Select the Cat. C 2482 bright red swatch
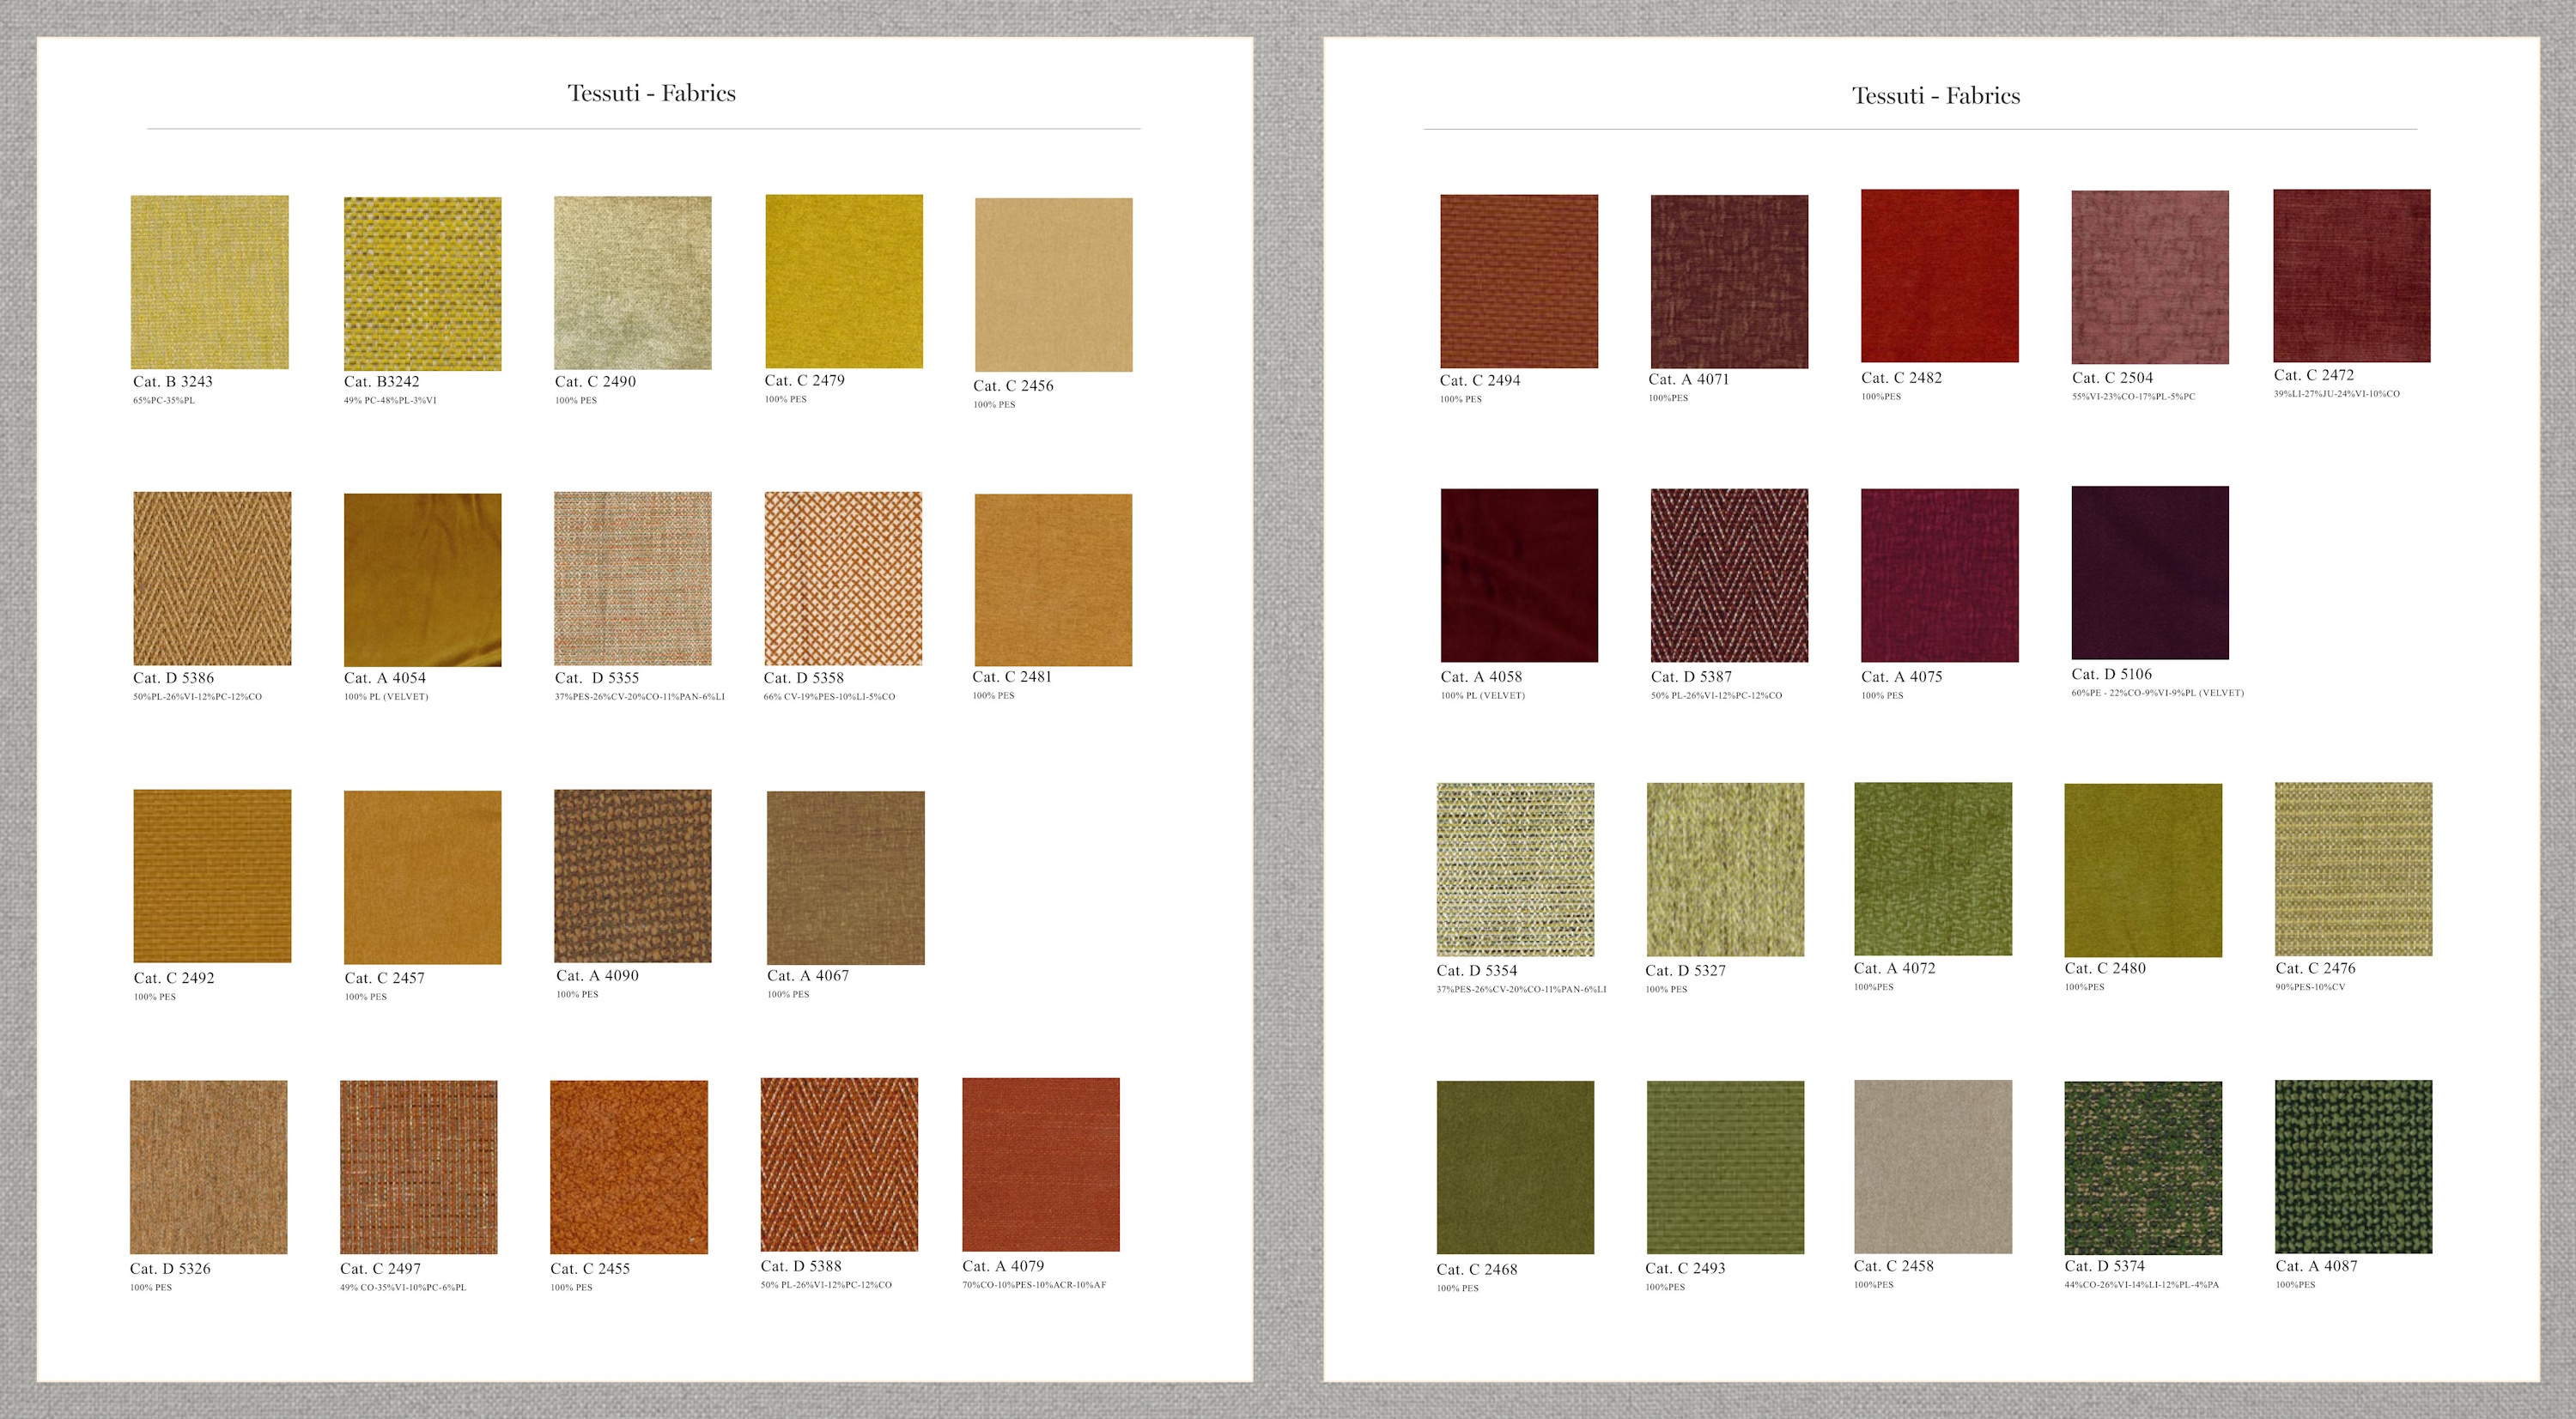This screenshot has width=2576, height=1419. (x=1940, y=276)
